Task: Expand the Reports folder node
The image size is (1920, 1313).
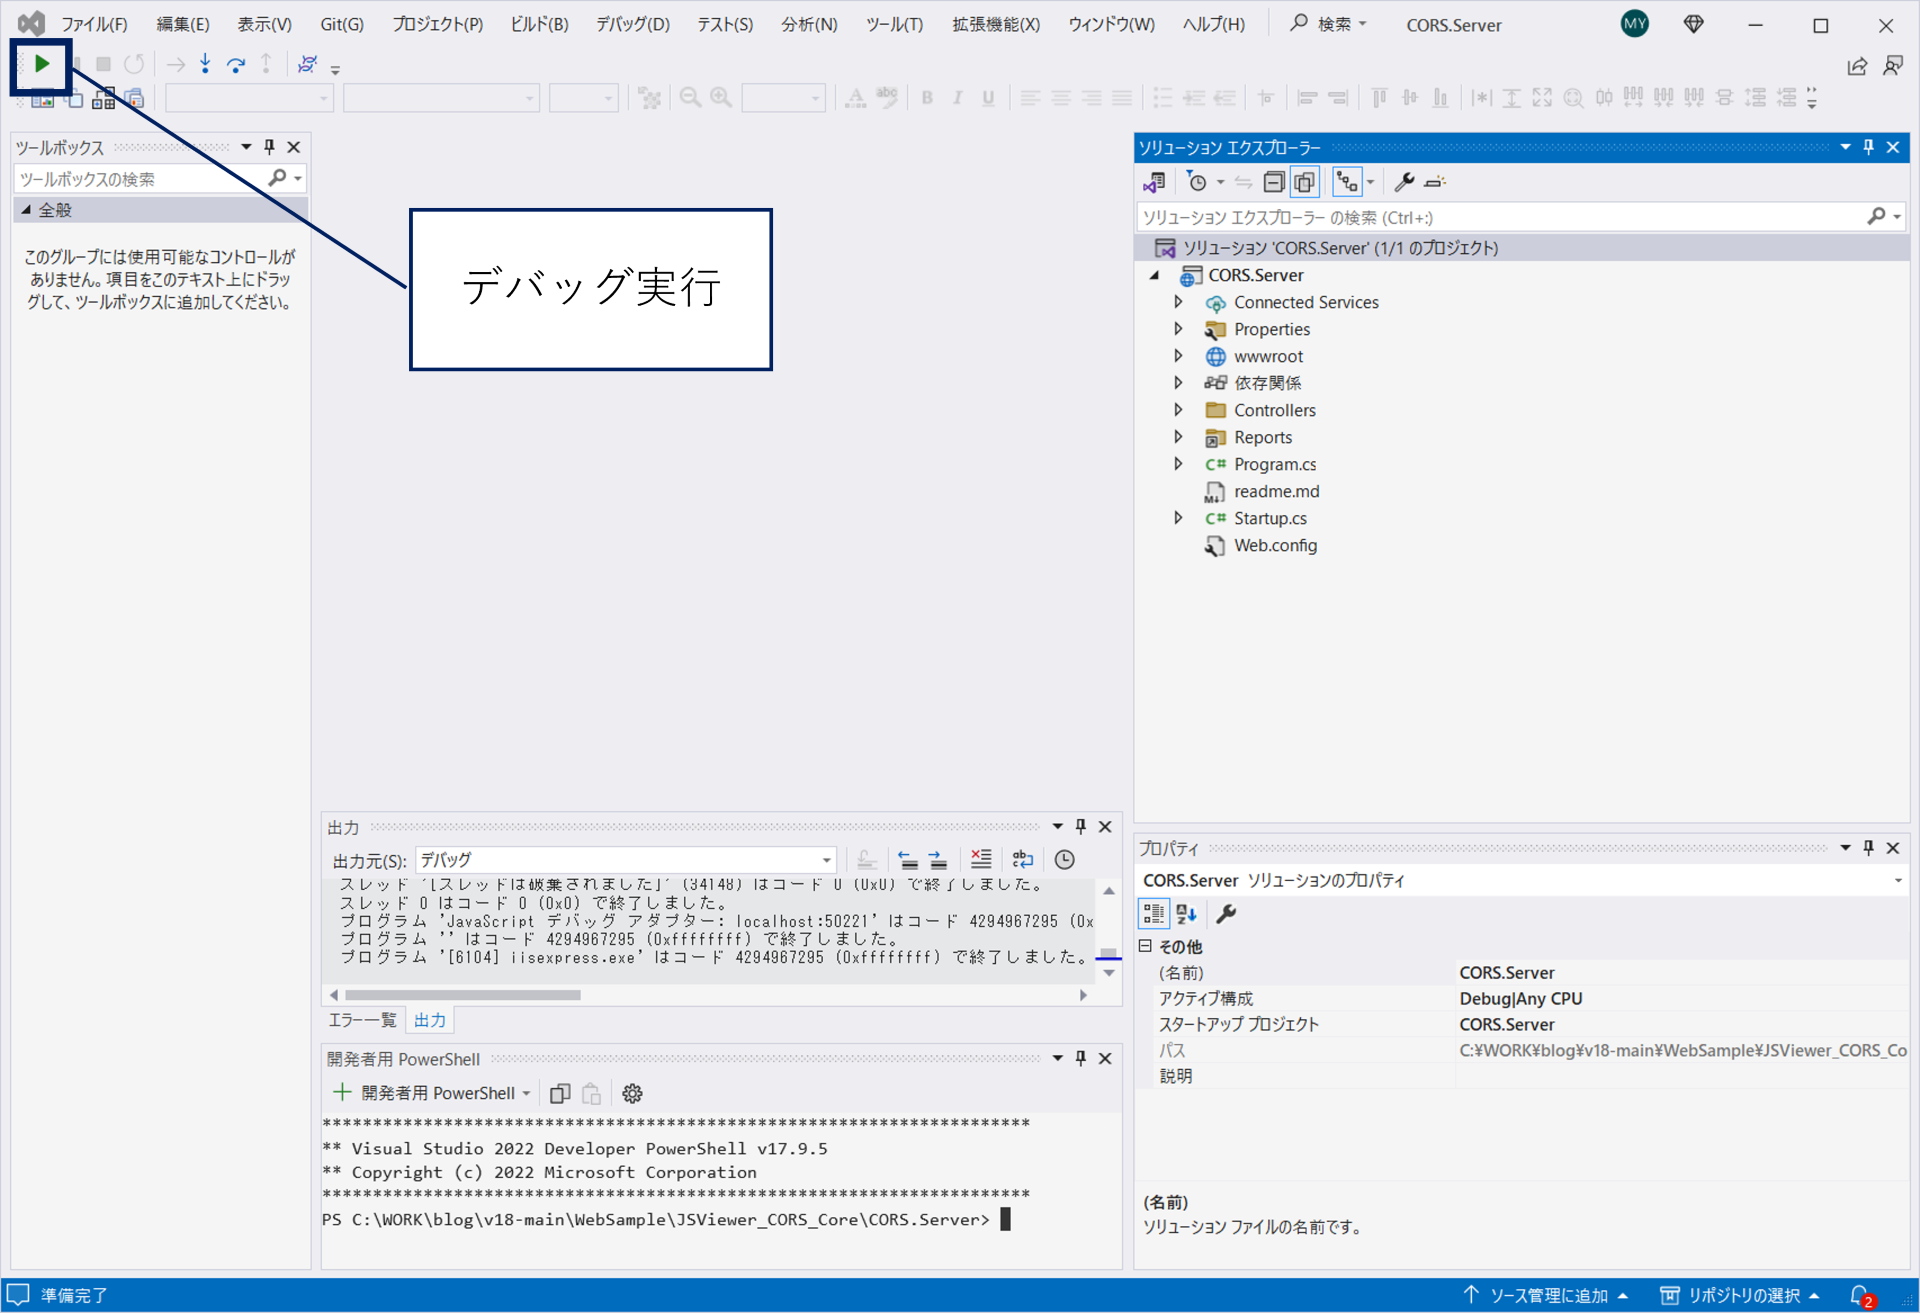Action: point(1179,437)
